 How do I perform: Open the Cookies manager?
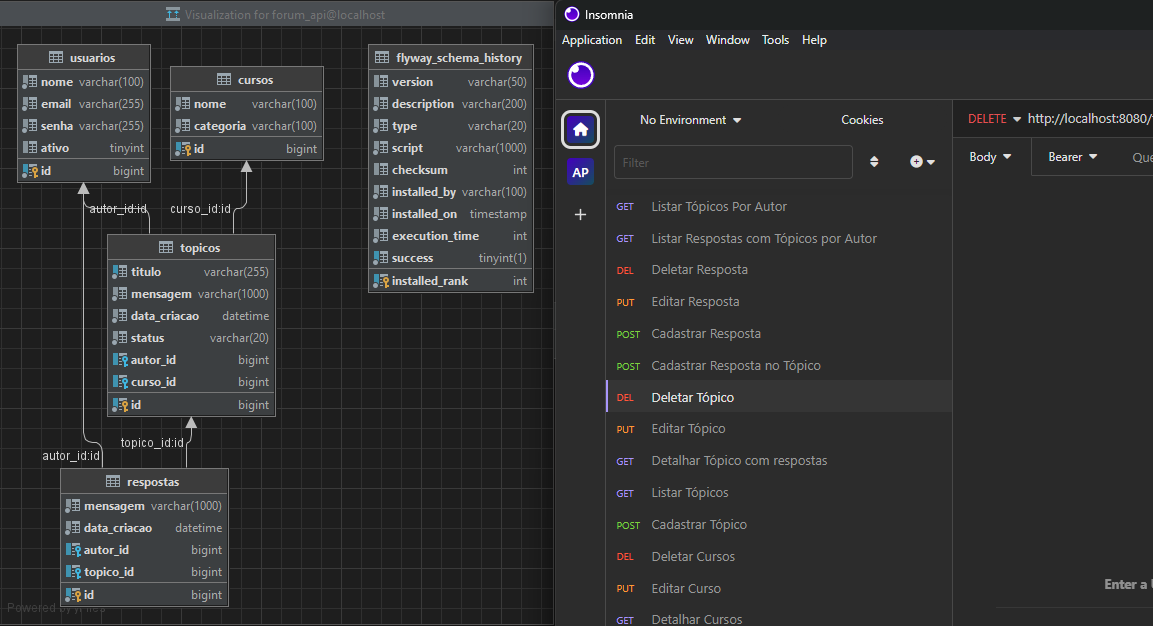coord(862,119)
